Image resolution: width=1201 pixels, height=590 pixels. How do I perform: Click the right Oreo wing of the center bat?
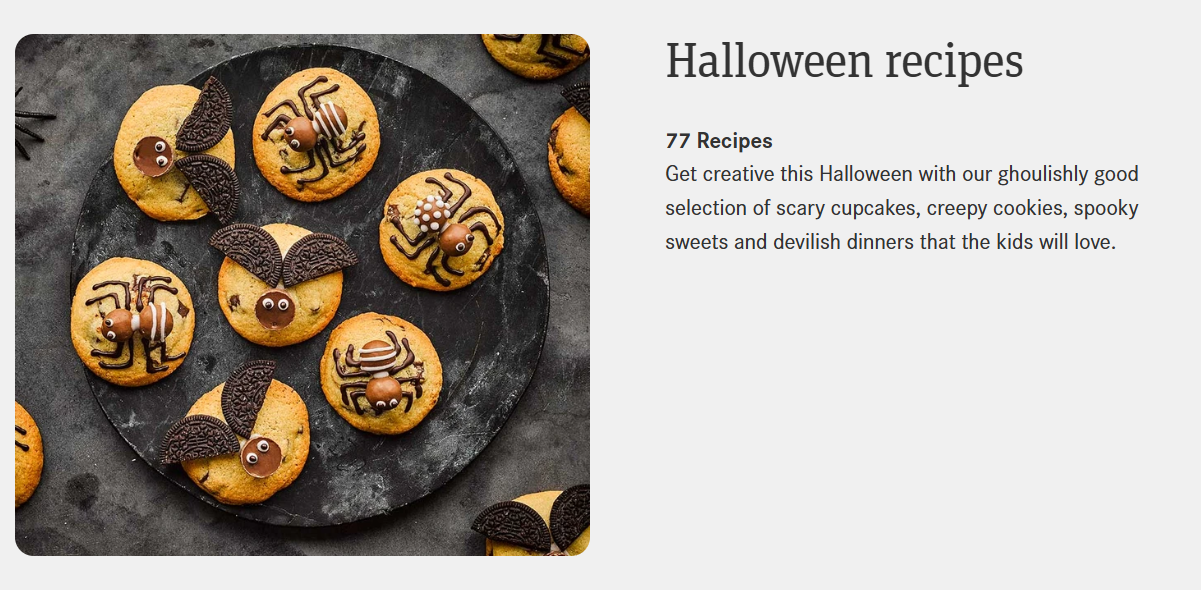(x=318, y=257)
